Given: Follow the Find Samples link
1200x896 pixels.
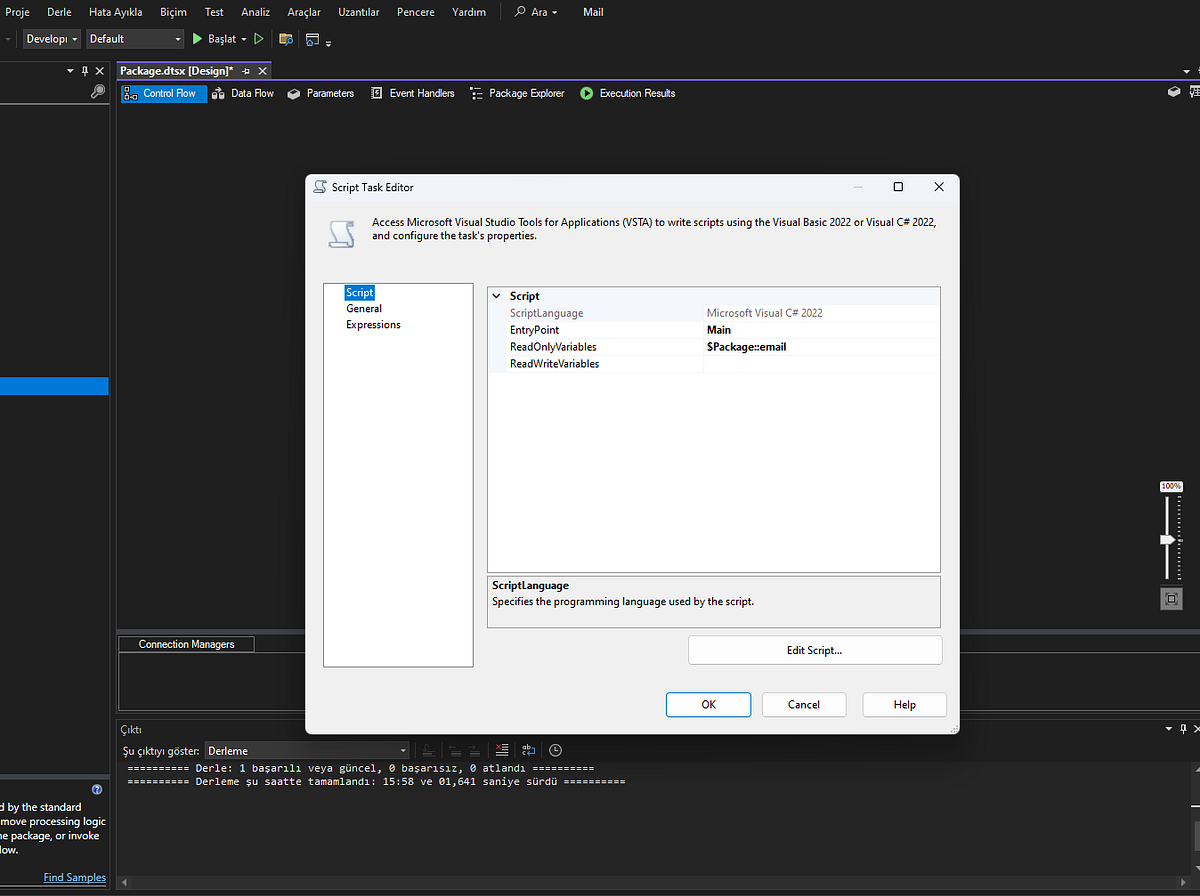Looking at the screenshot, I should [x=74, y=877].
